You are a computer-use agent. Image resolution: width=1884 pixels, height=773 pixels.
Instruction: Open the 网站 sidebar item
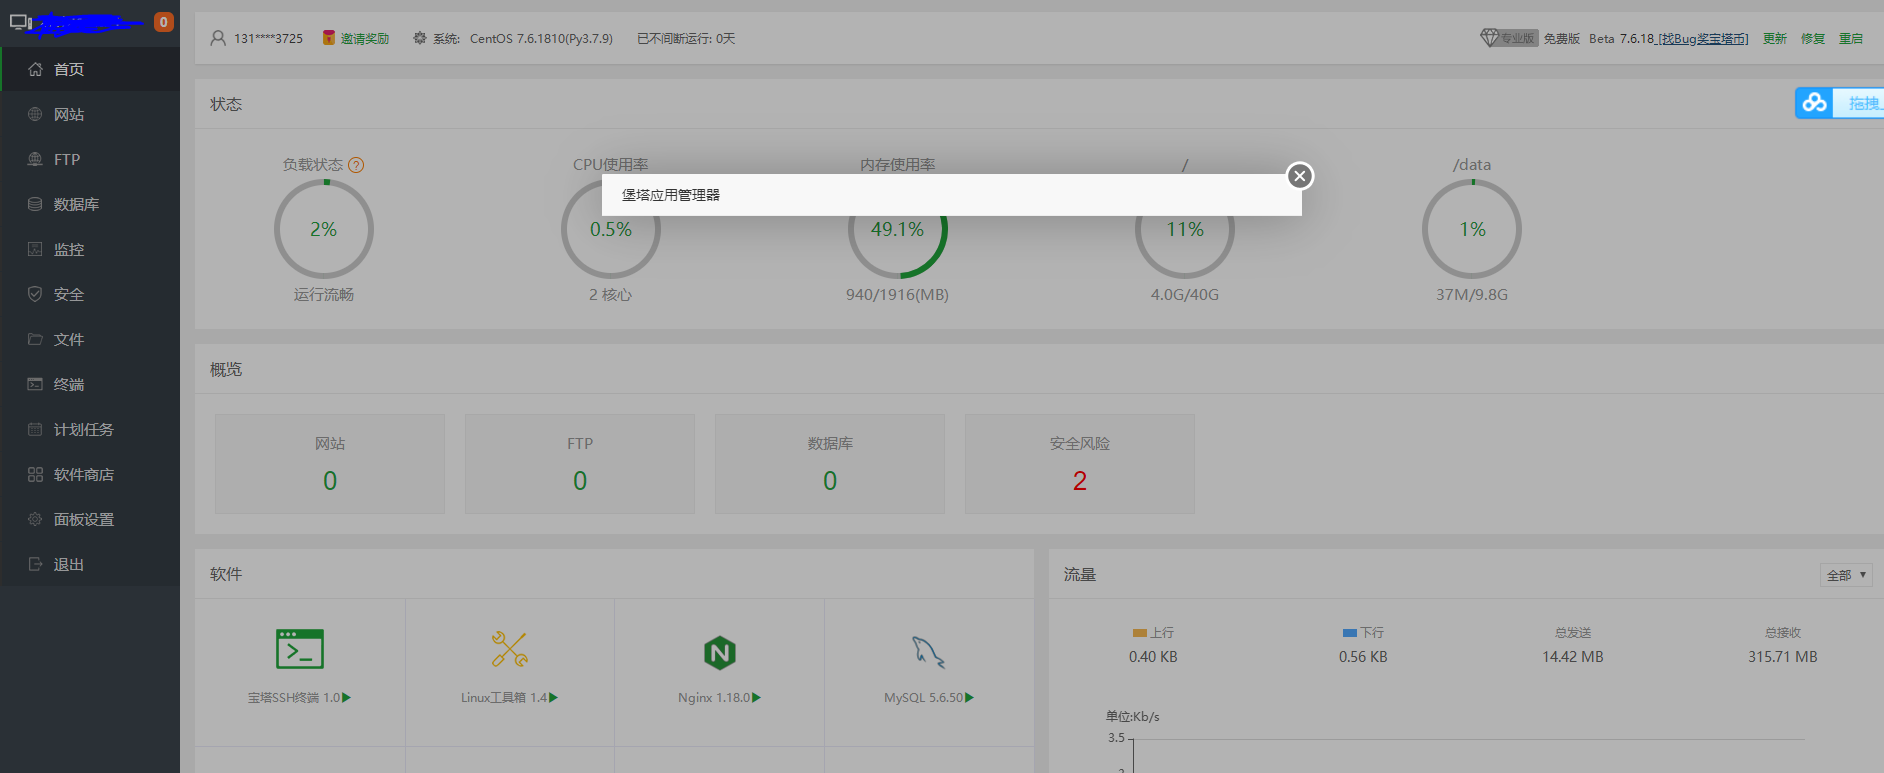(x=90, y=114)
